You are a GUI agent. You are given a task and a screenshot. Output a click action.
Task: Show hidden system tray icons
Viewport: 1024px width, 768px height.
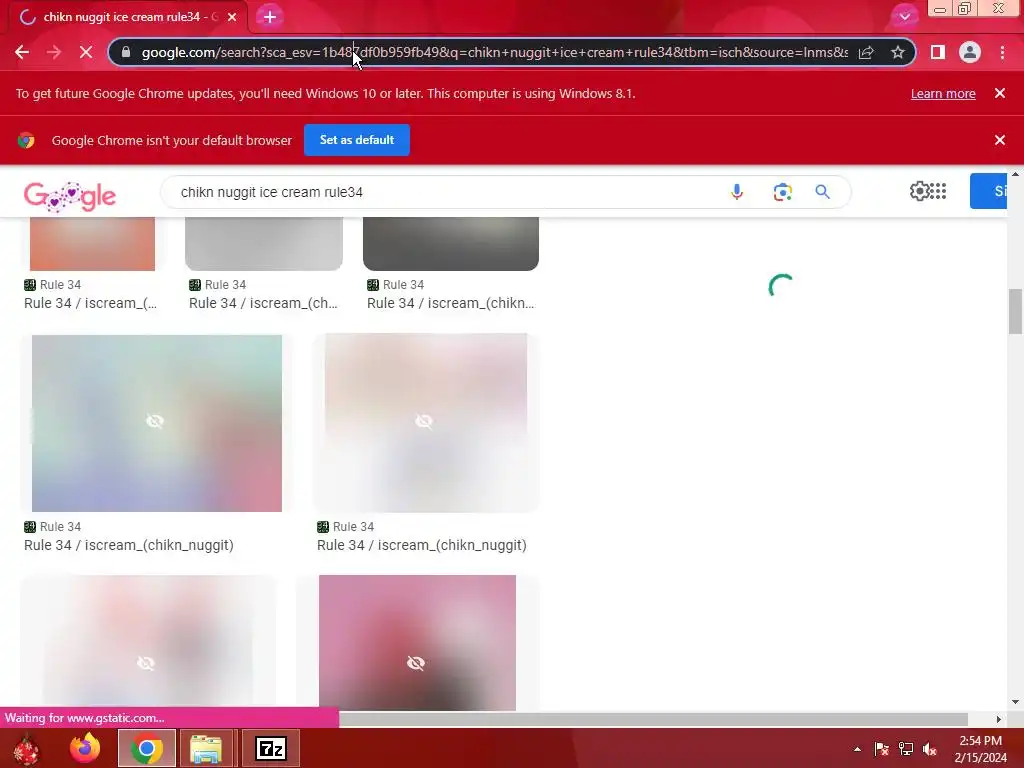click(x=857, y=749)
